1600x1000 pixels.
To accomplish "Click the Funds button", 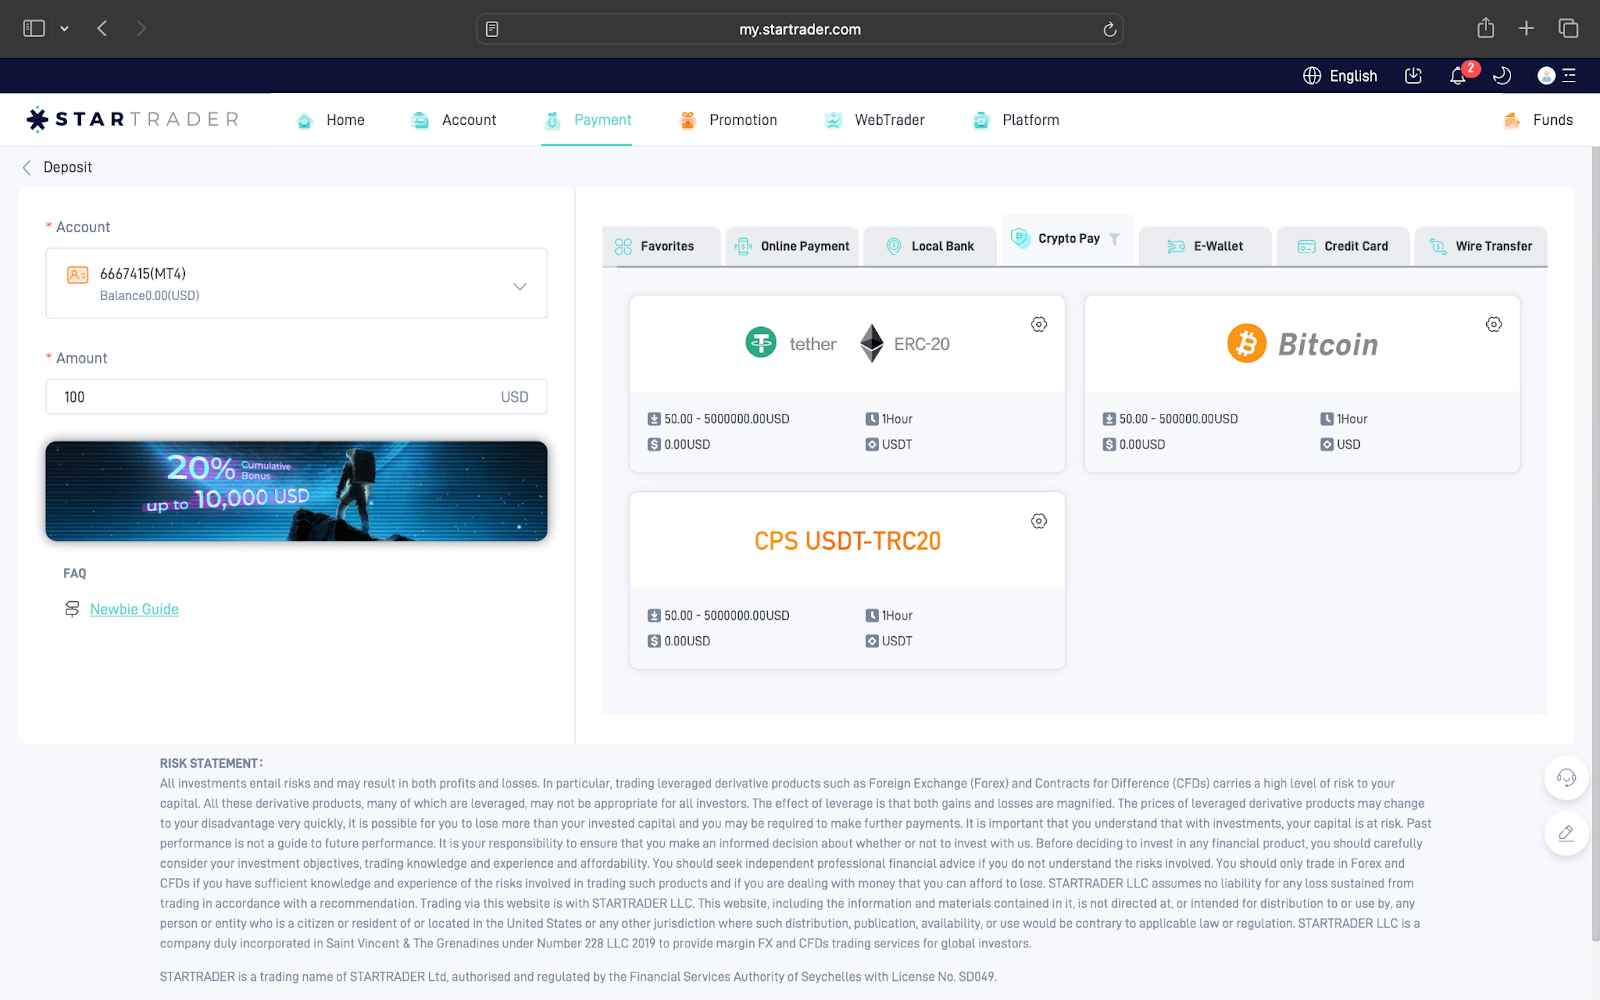I will tap(1539, 120).
